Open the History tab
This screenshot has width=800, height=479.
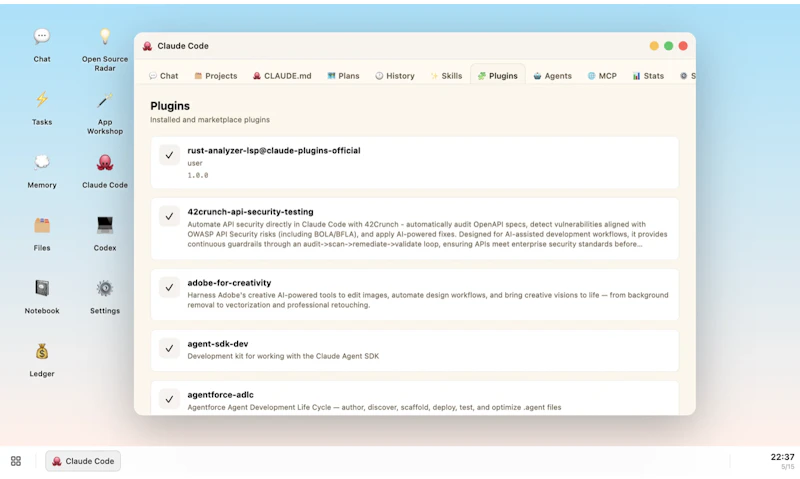(x=395, y=75)
